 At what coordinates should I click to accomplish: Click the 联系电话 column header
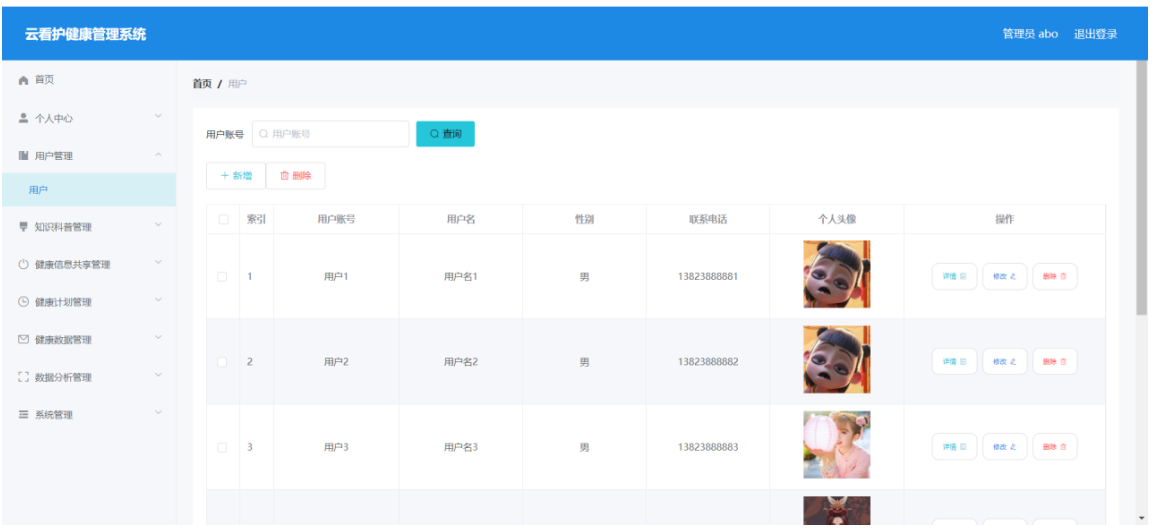point(708,220)
